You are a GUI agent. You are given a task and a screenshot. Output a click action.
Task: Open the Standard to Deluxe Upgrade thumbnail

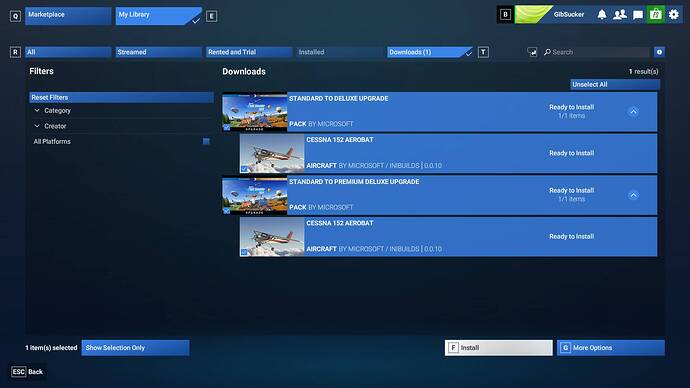coord(255,112)
